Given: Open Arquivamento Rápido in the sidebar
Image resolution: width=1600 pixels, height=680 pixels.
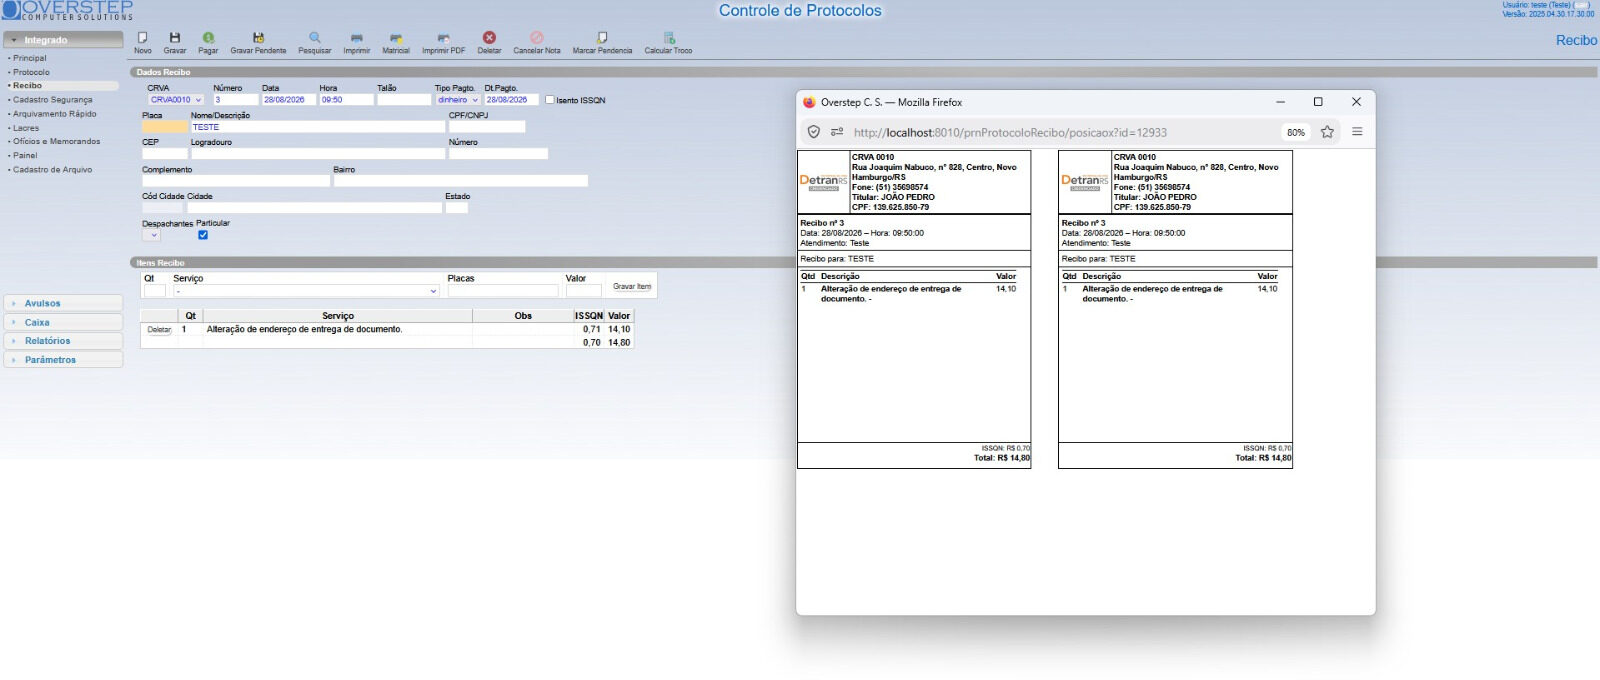Looking at the screenshot, I should 55,114.
